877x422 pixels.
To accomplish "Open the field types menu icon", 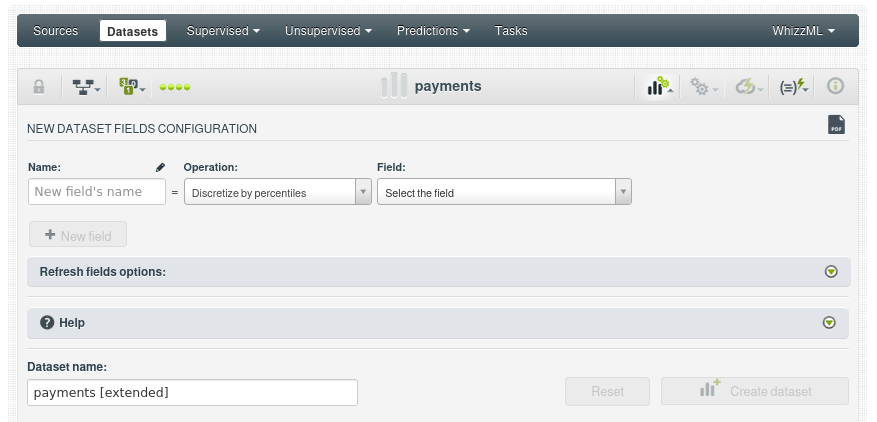I will click(131, 87).
